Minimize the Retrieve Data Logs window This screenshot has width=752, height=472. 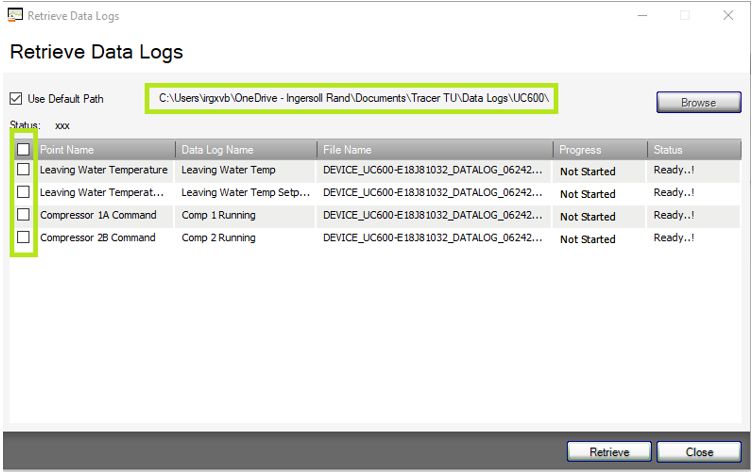coord(642,16)
